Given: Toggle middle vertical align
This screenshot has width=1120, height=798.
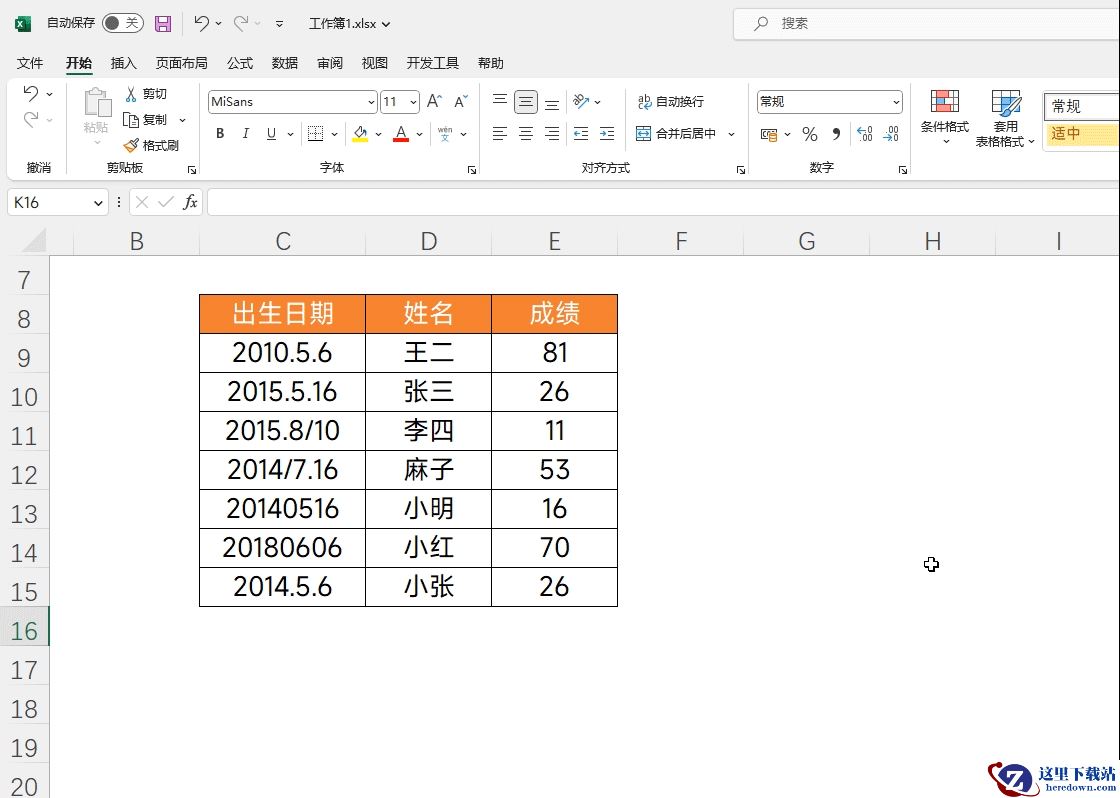Looking at the screenshot, I should (x=526, y=101).
